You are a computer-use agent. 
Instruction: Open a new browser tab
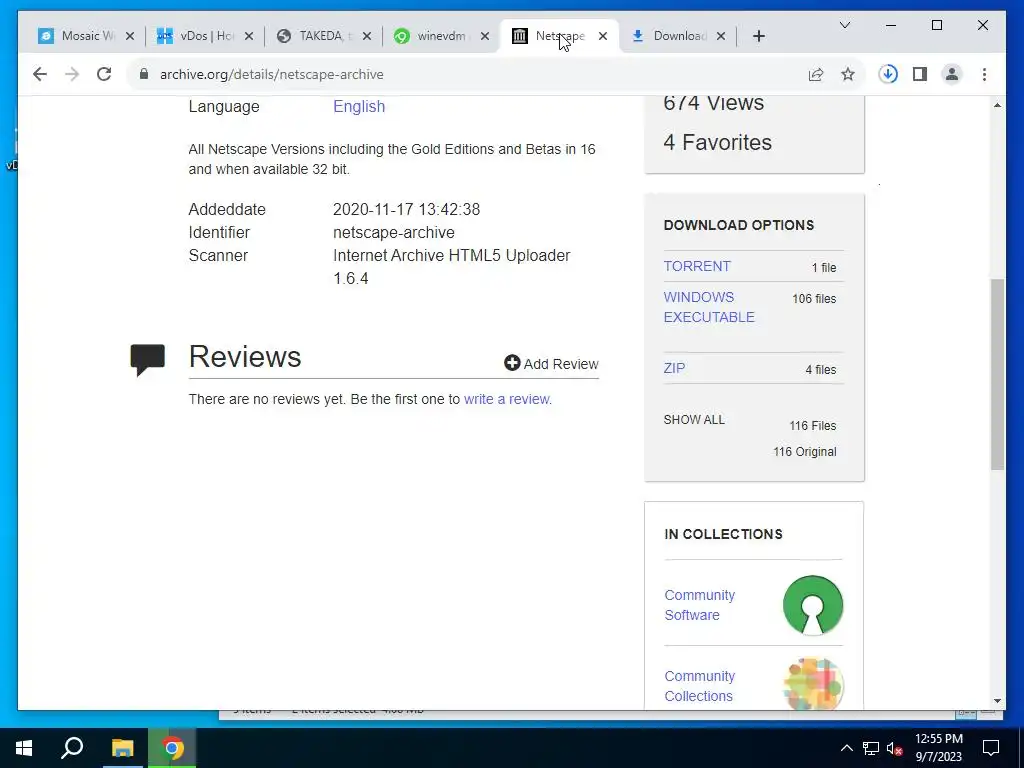click(x=759, y=36)
